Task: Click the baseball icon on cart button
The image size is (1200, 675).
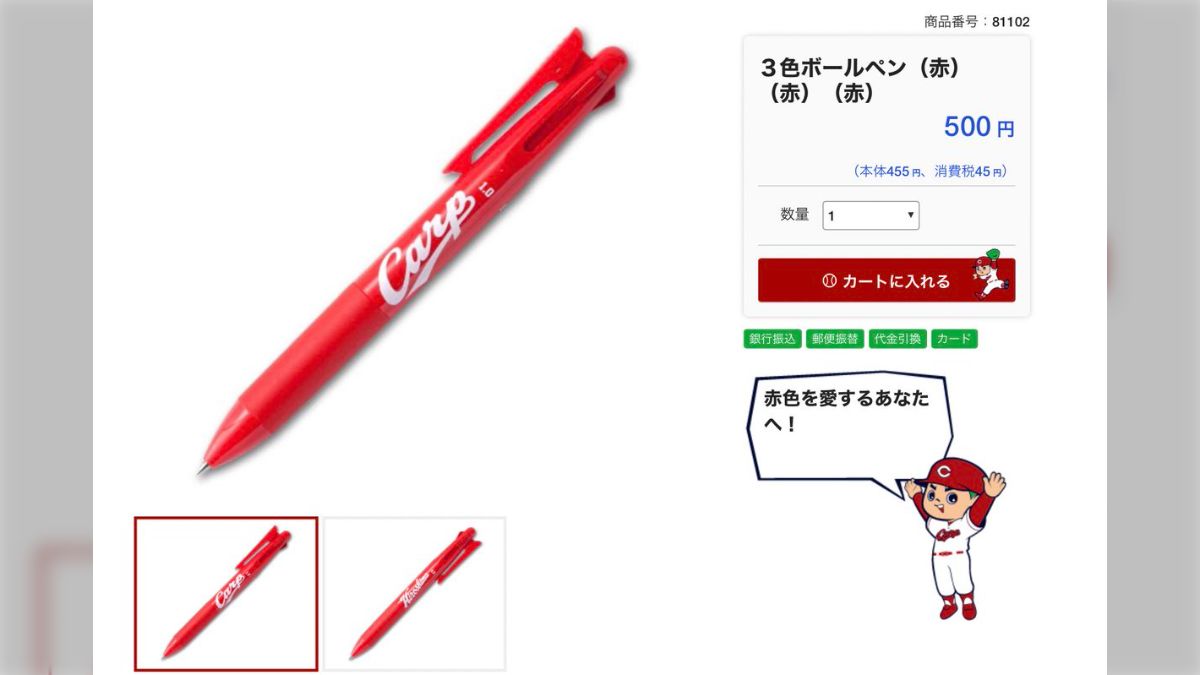Action: 829,281
